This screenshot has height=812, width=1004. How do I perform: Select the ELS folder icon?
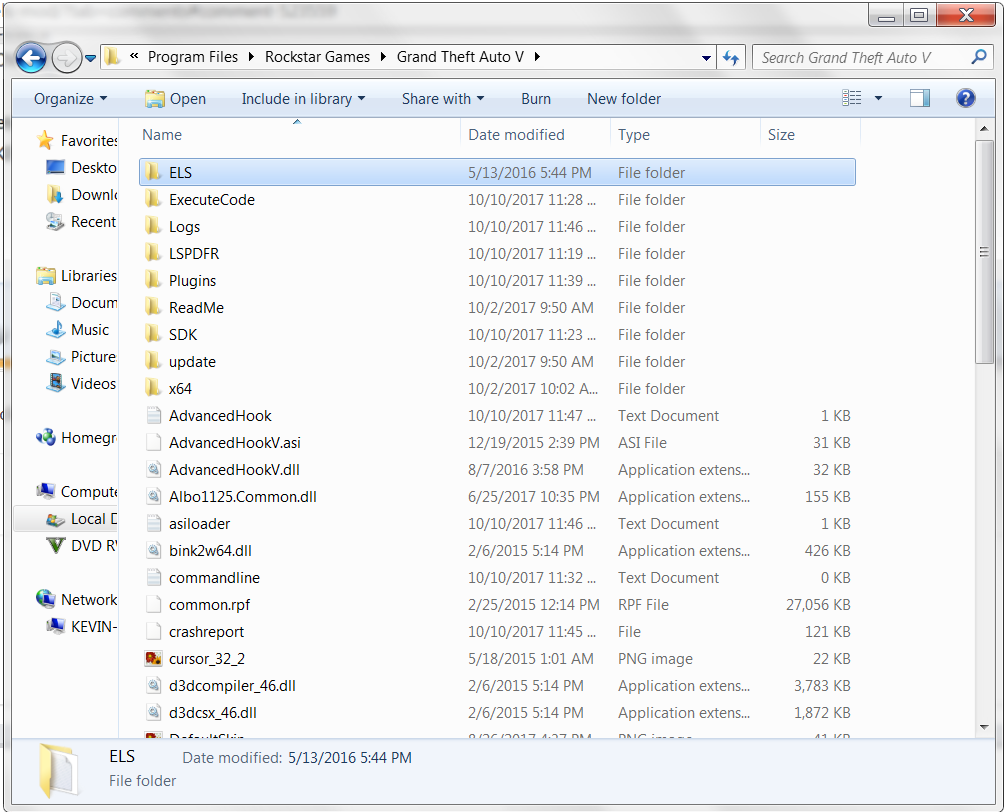pyautogui.click(x=152, y=172)
